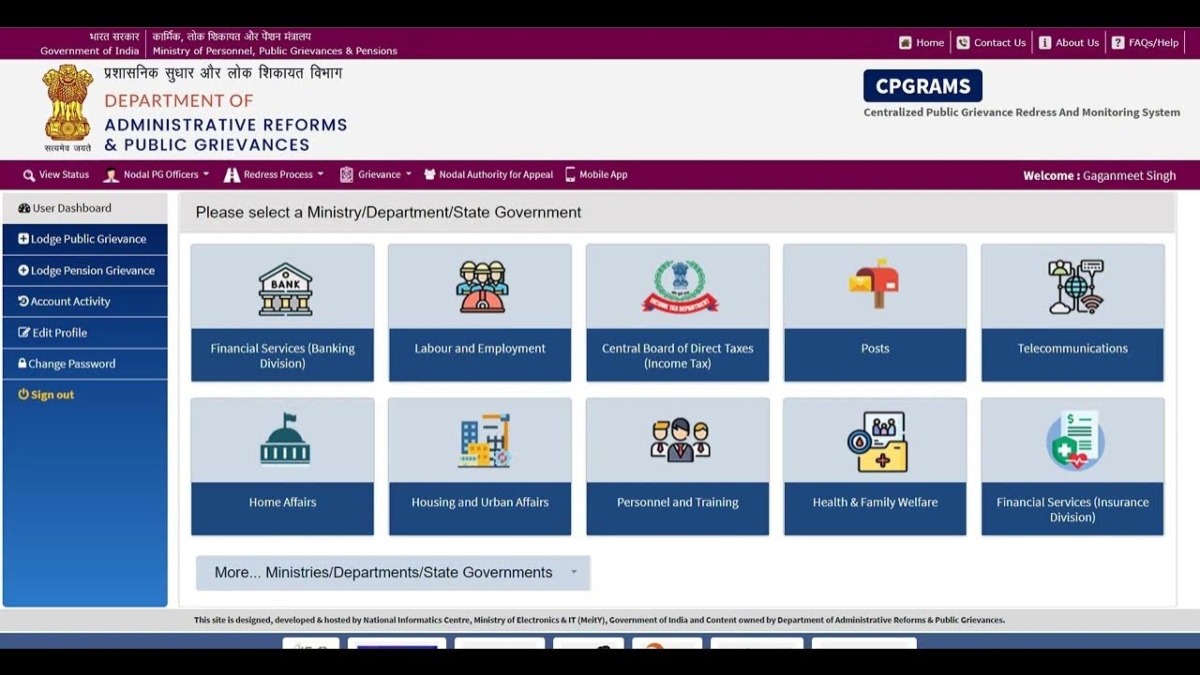1200x675 pixels.
Task: Open the Nodal PG Officers dropdown menu
Action: (x=157, y=175)
